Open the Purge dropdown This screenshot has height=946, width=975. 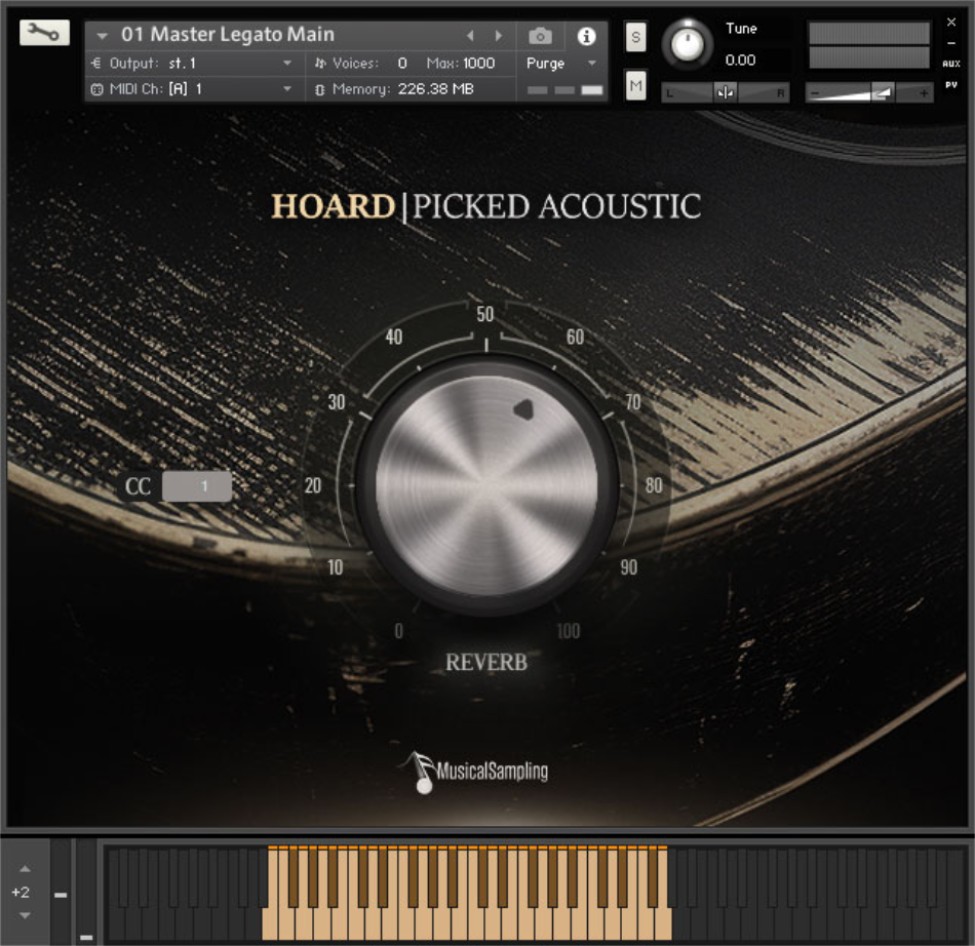[x=556, y=61]
